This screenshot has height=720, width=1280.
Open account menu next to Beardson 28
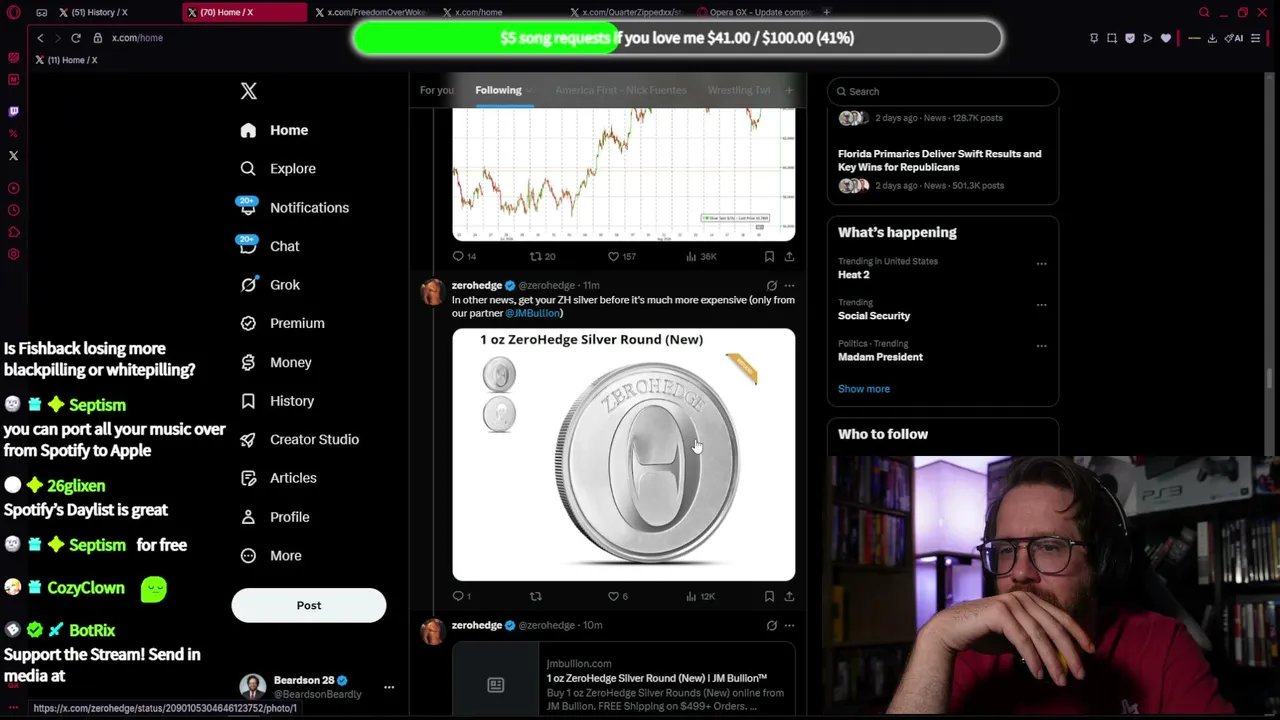389,687
